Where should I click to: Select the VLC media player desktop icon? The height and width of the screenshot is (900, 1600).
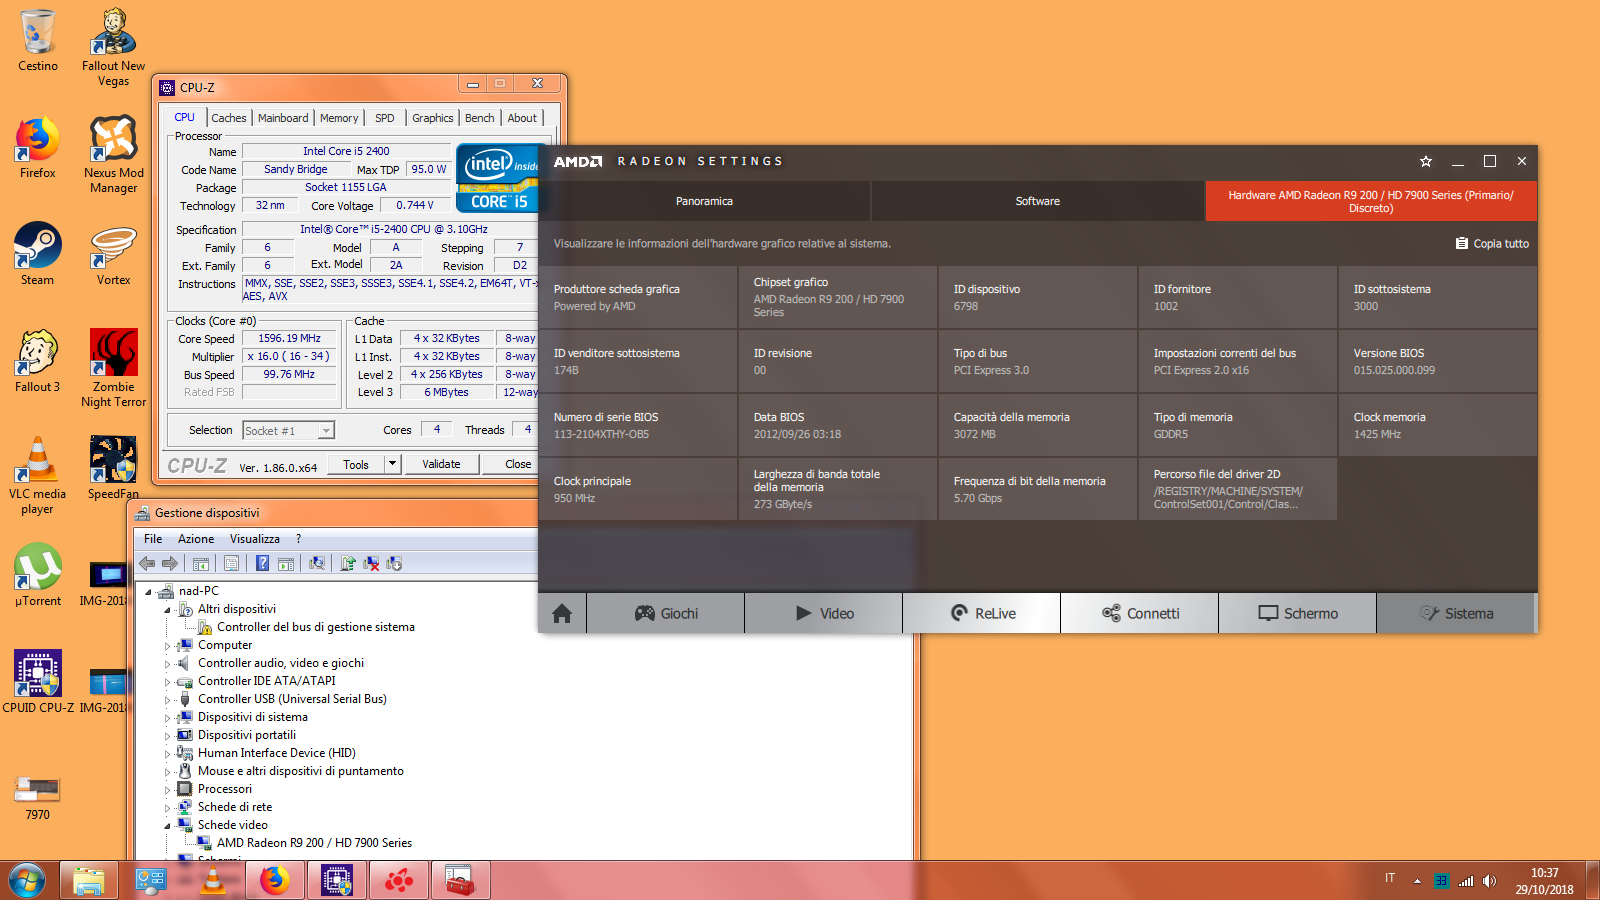(38, 476)
